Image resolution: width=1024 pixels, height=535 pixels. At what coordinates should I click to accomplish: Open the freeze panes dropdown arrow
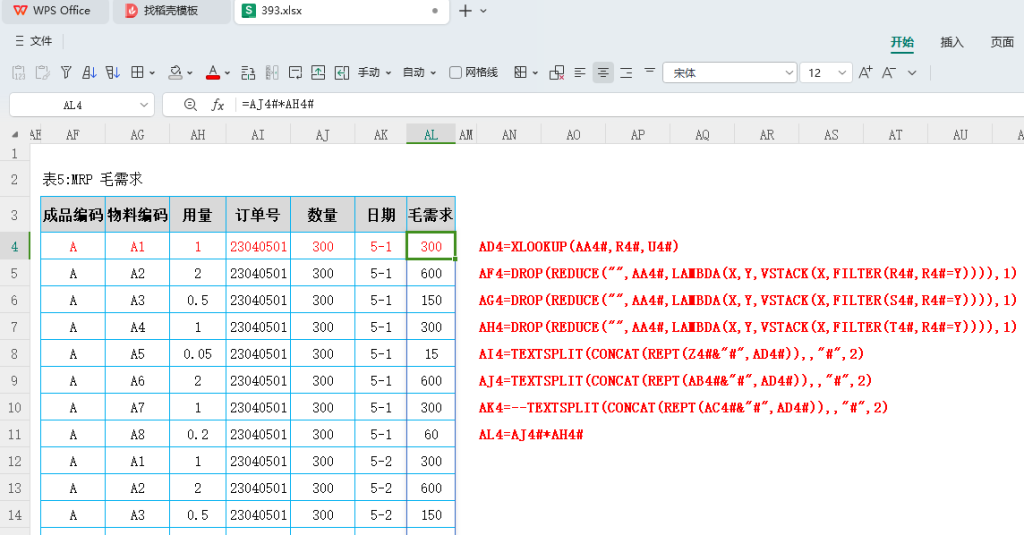click(536, 73)
